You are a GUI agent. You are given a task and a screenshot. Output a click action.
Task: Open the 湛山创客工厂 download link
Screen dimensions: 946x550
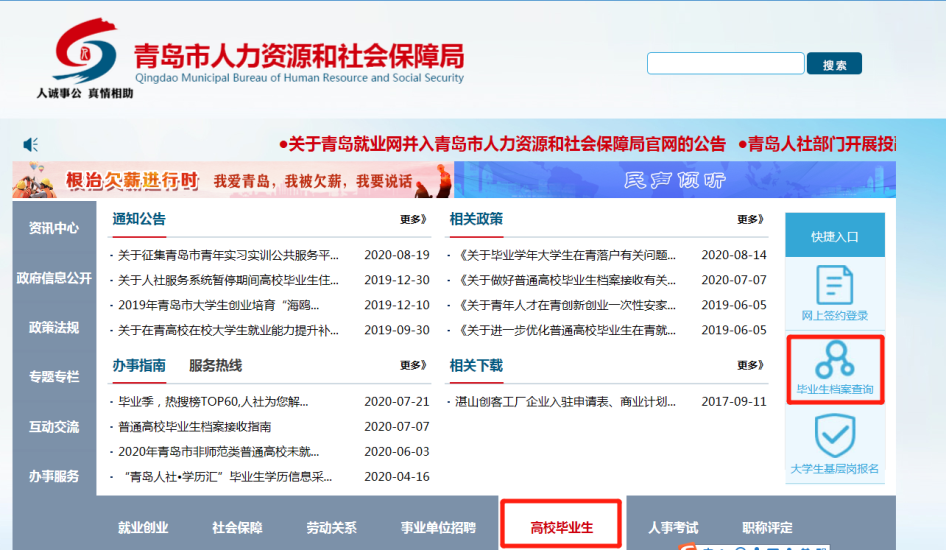(x=566, y=402)
